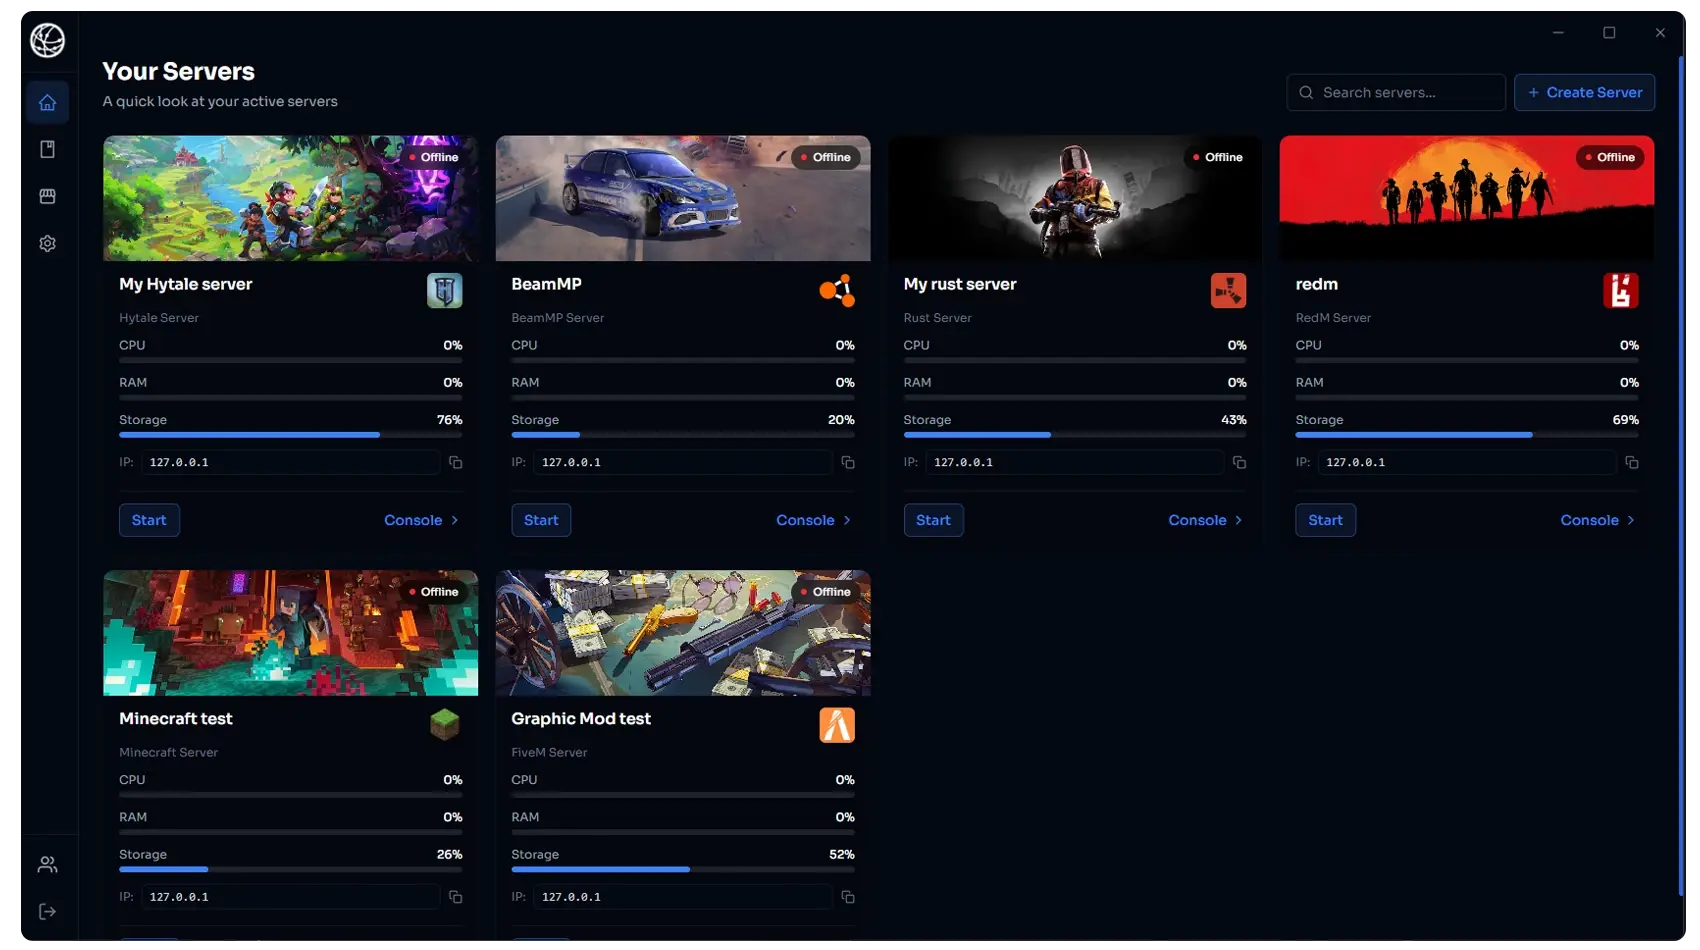Click the 'Your Servers' heading

point(178,72)
